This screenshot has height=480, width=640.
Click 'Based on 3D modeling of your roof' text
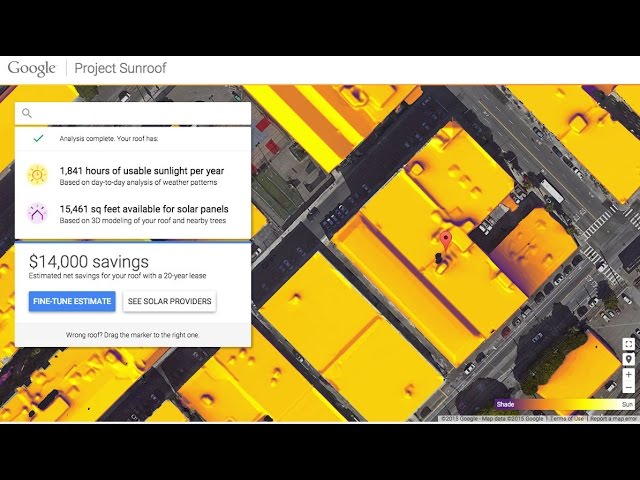coord(143,221)
